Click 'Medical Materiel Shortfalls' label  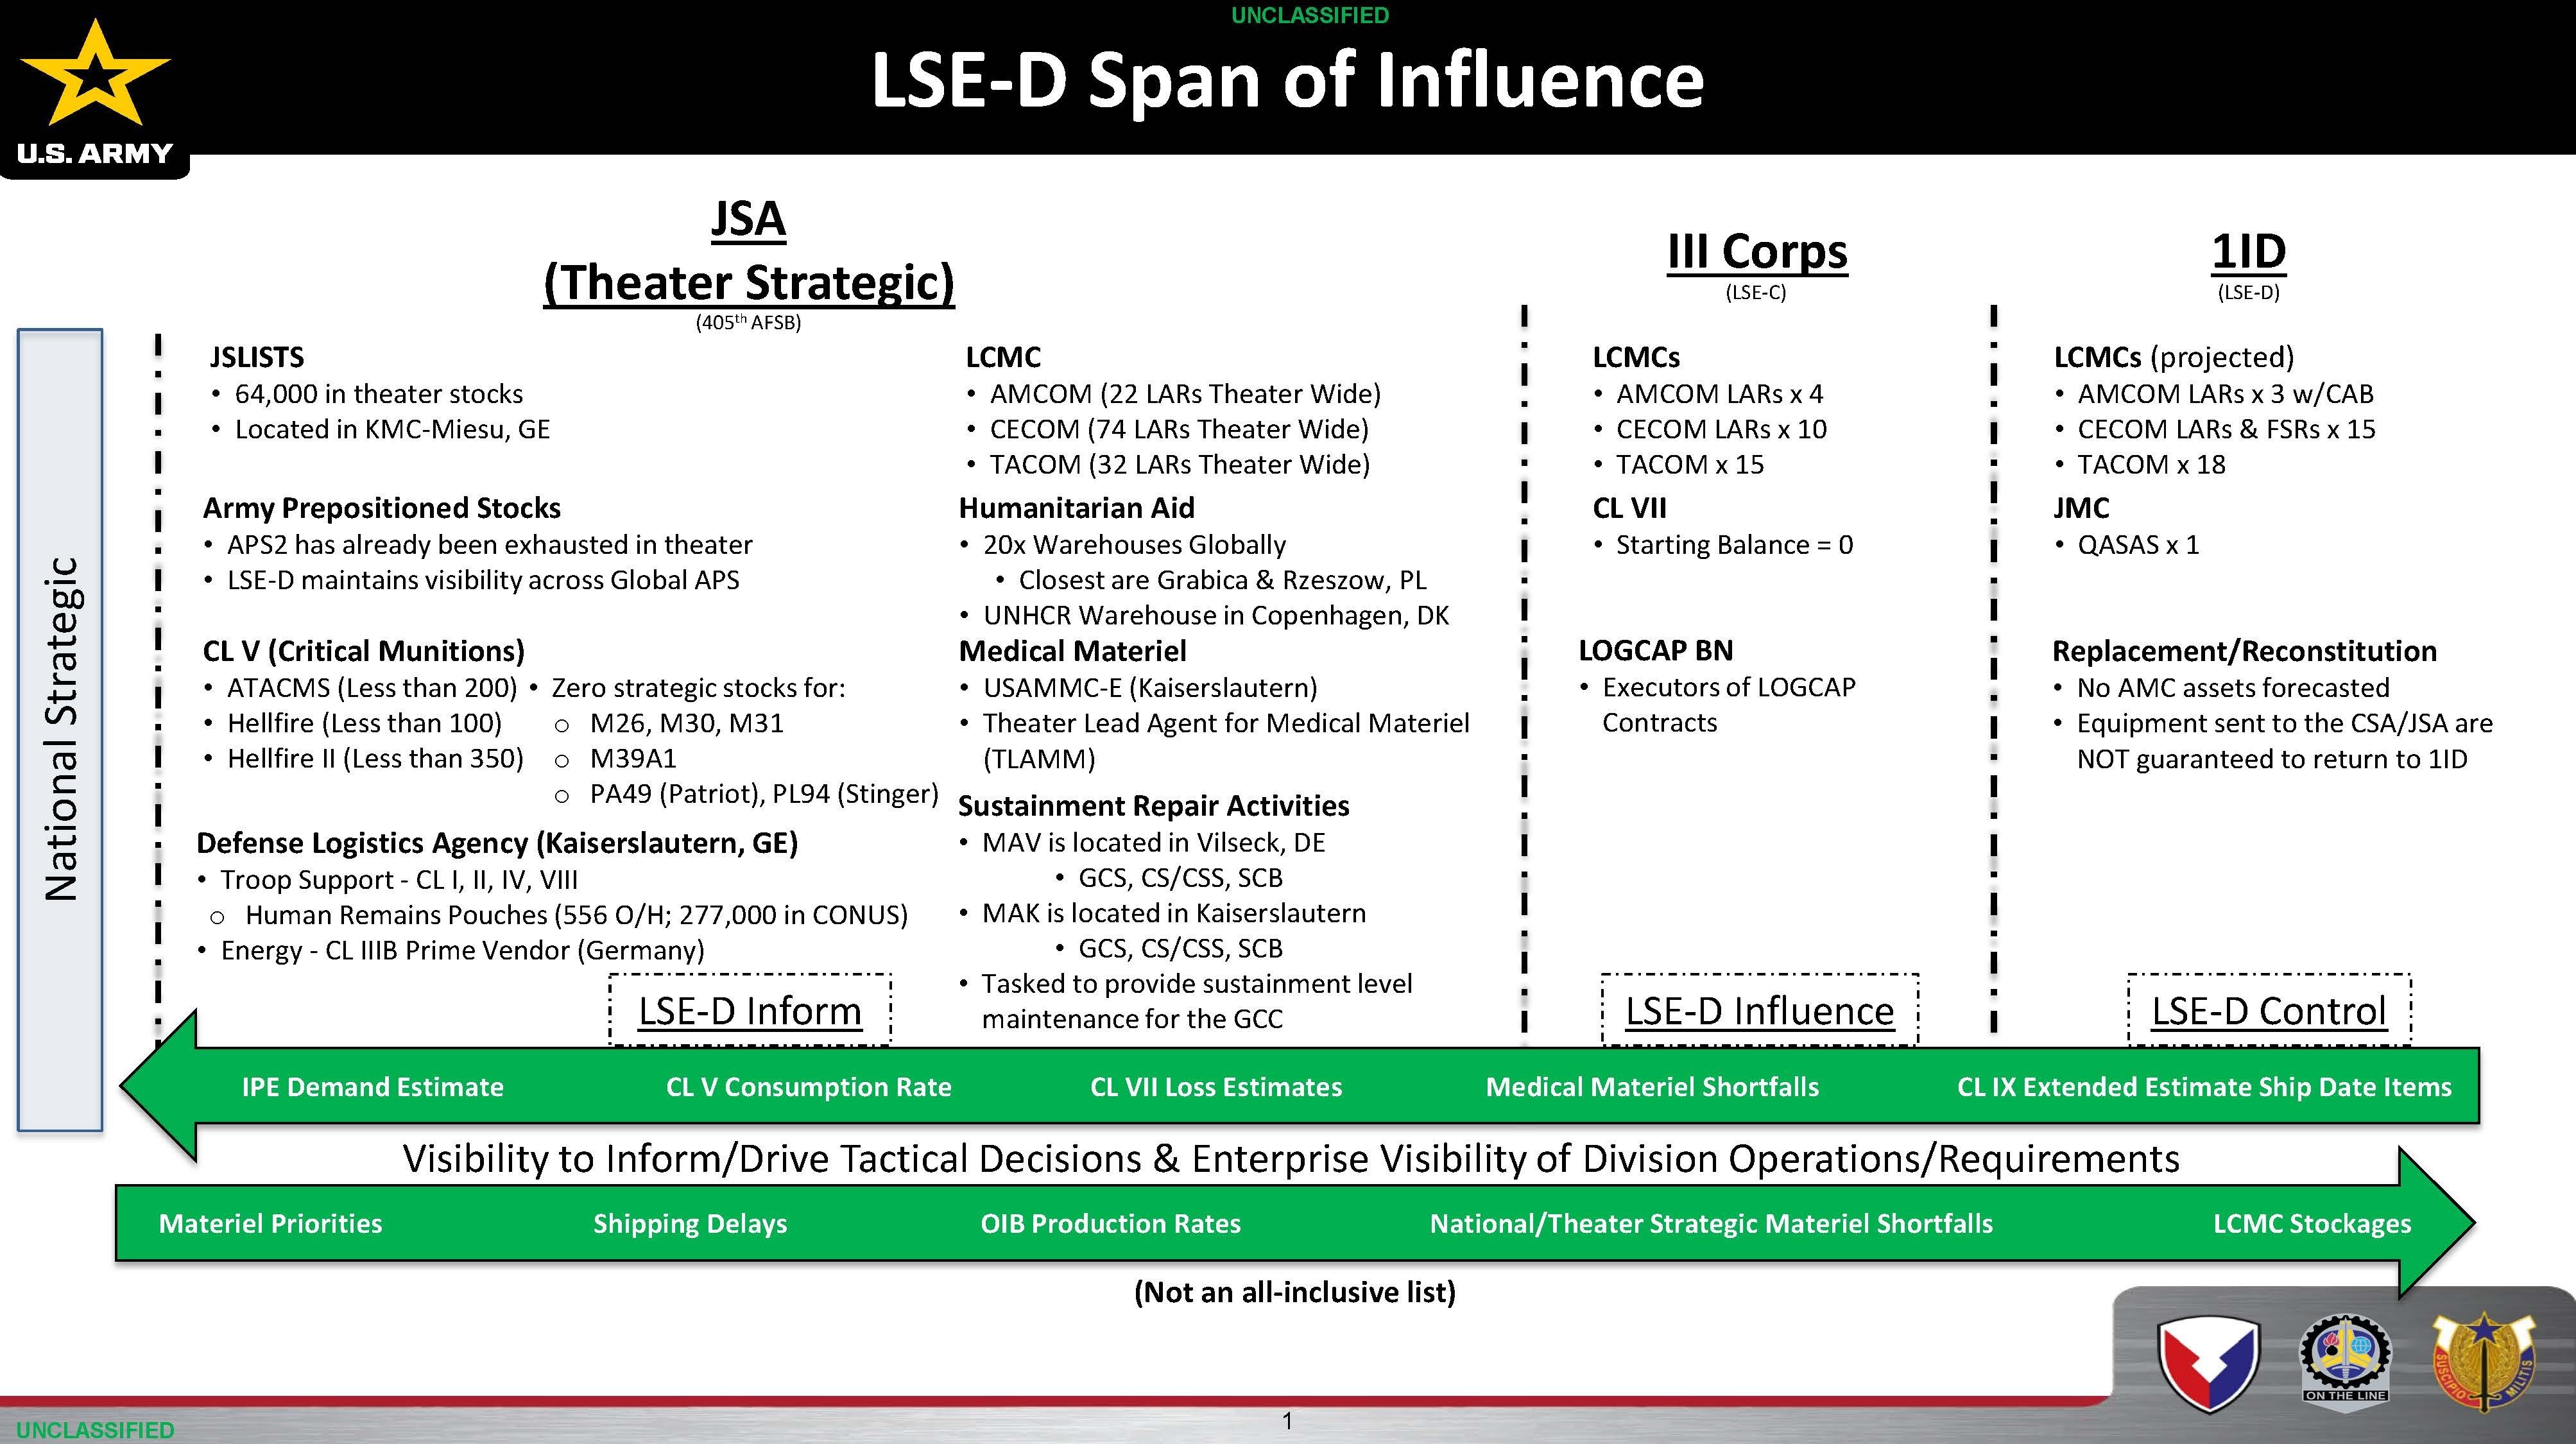coord(1652,1087)
